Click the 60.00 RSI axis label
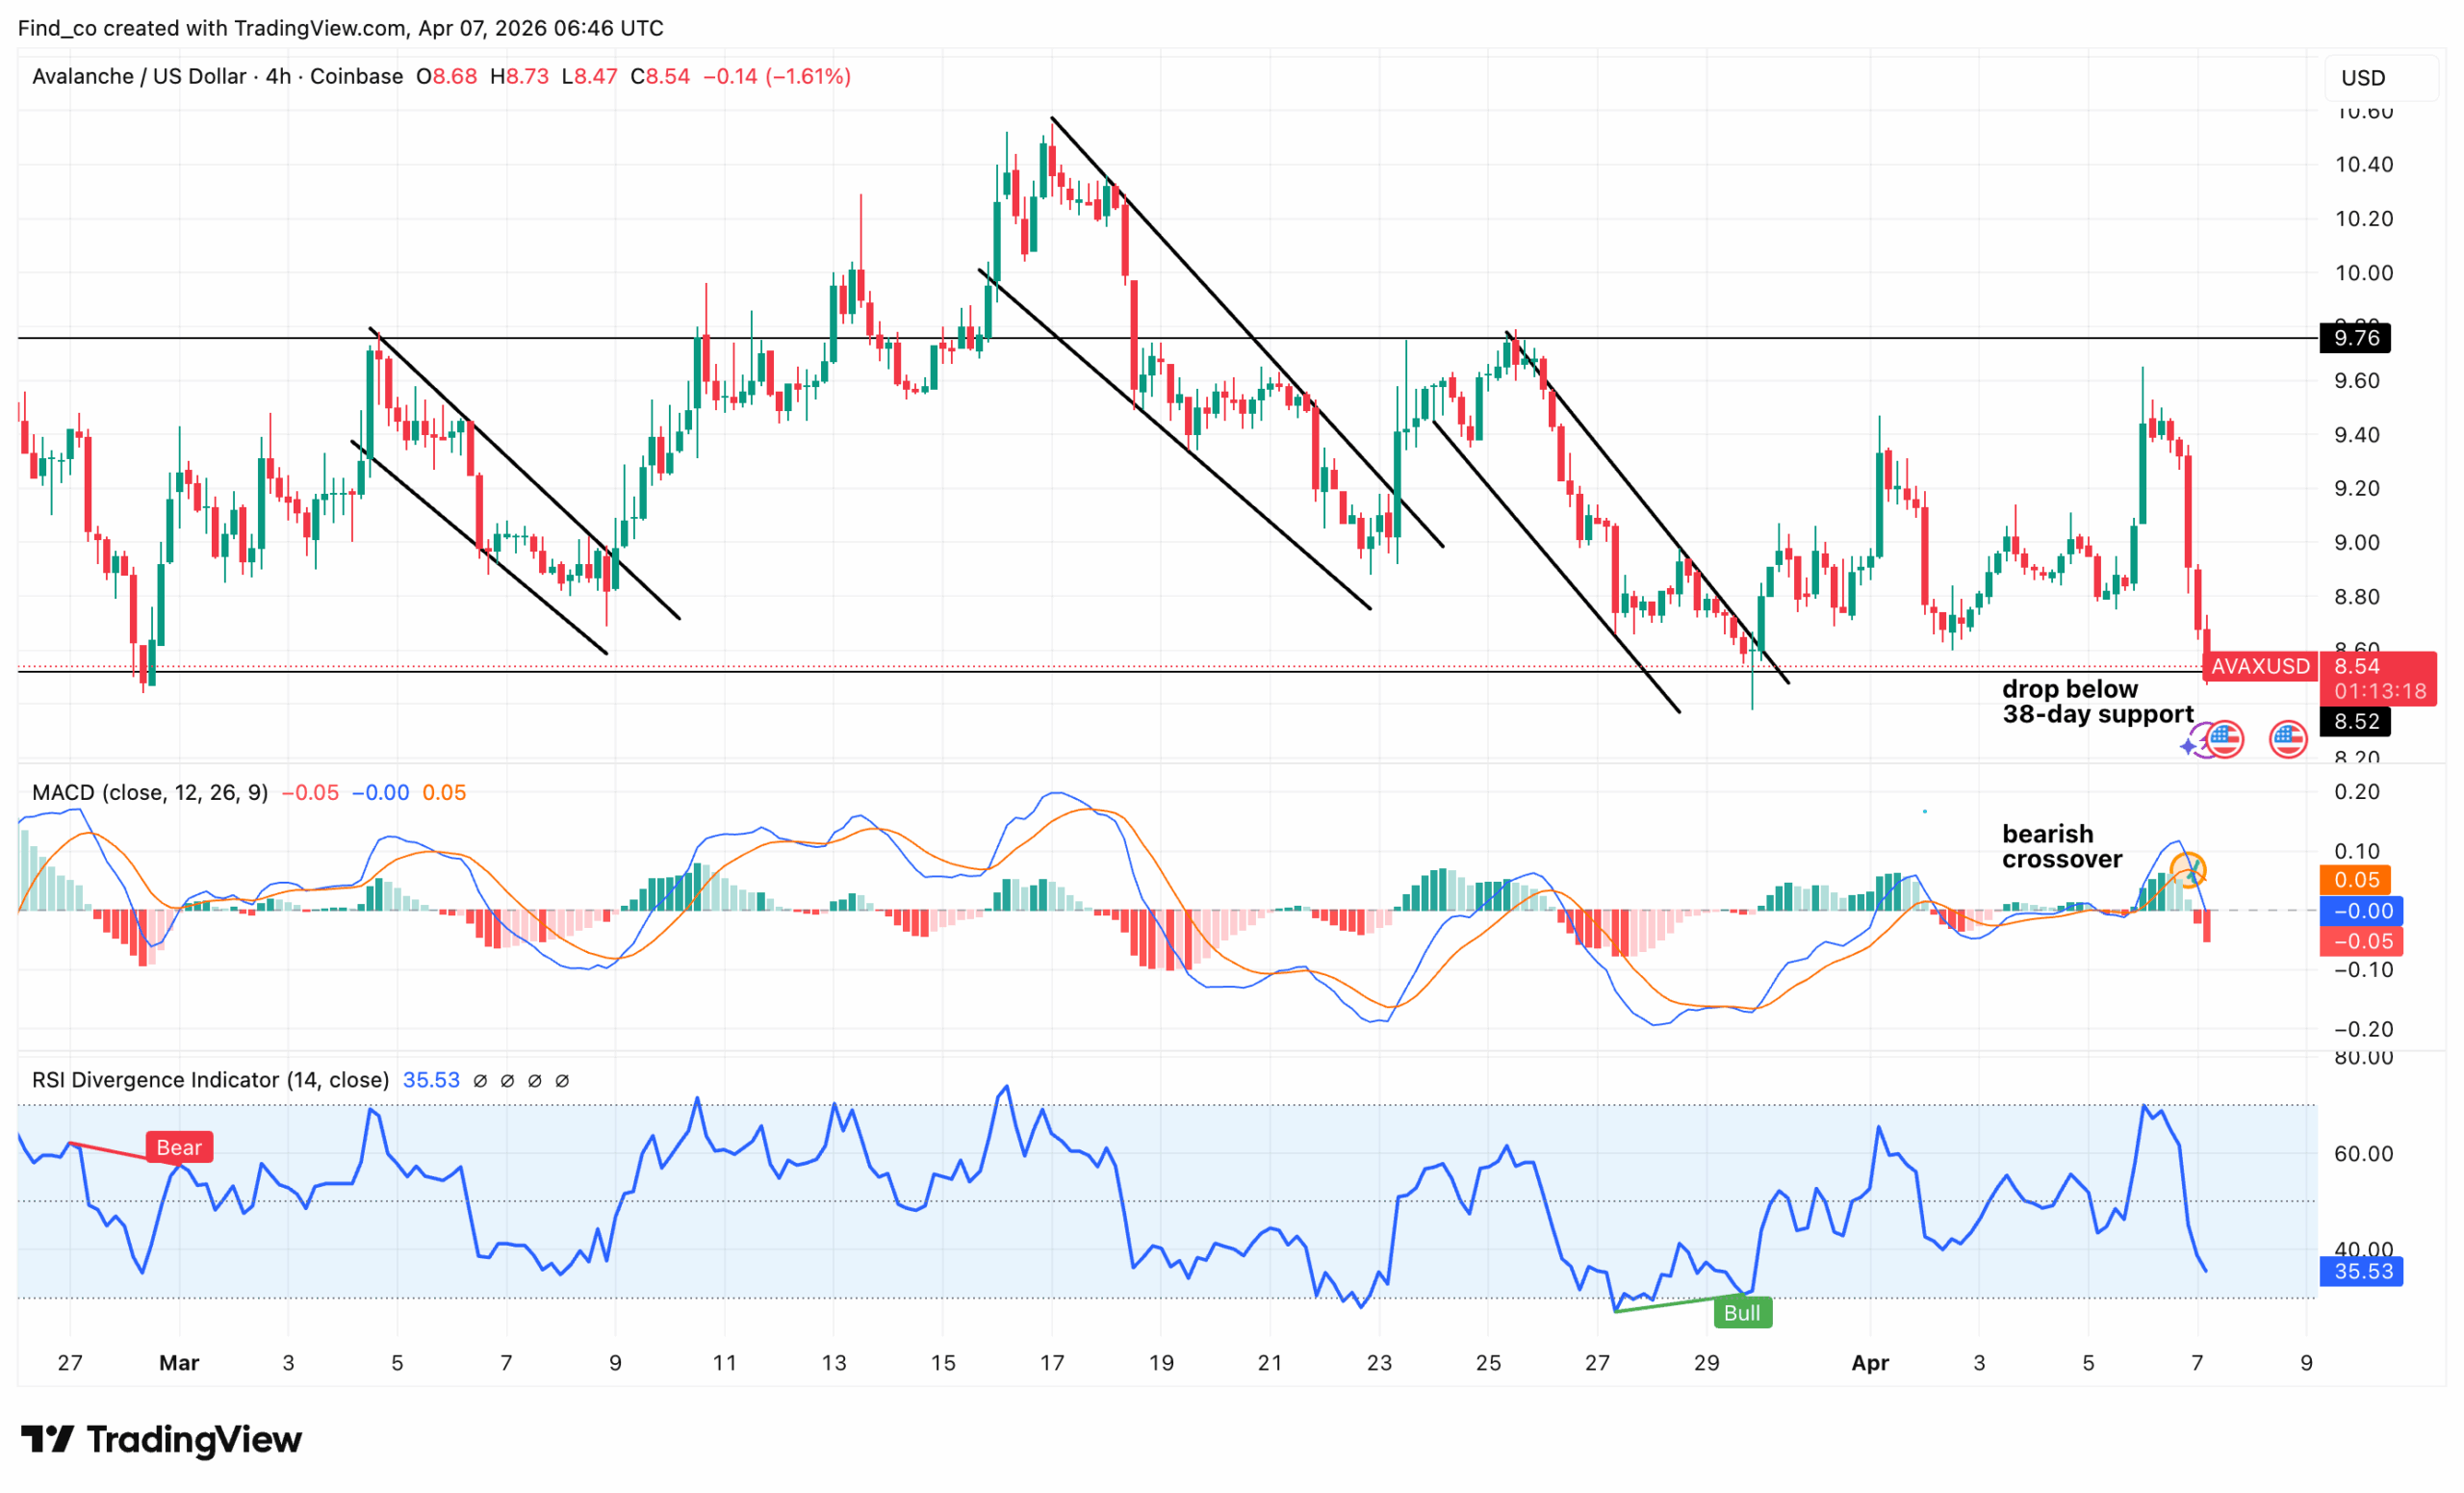Viewport: 2464px width, 1493px height. click(x=2364, y=1154)
